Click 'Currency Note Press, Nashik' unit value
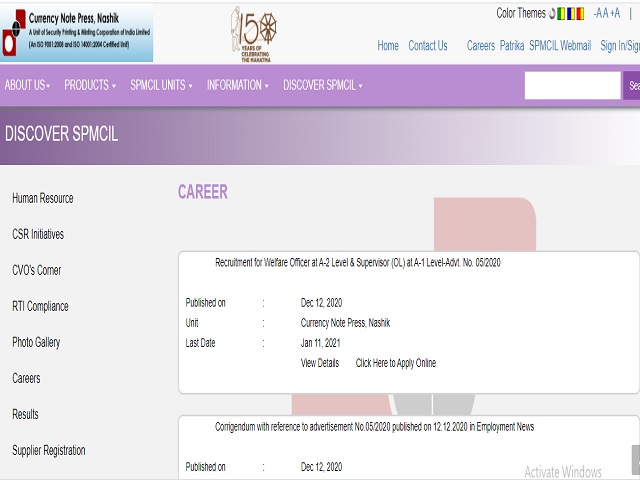 345,323
